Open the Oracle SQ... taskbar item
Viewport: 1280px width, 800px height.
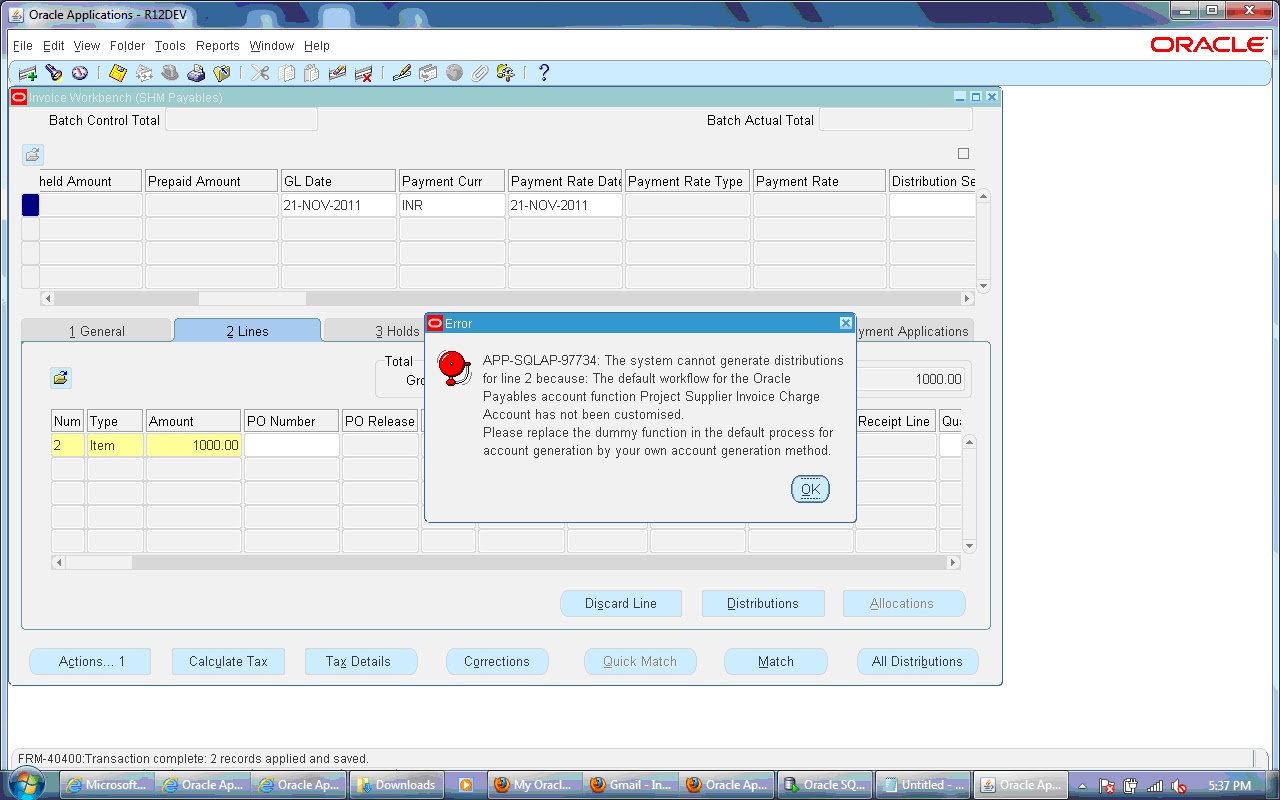(x=824, y=785)
